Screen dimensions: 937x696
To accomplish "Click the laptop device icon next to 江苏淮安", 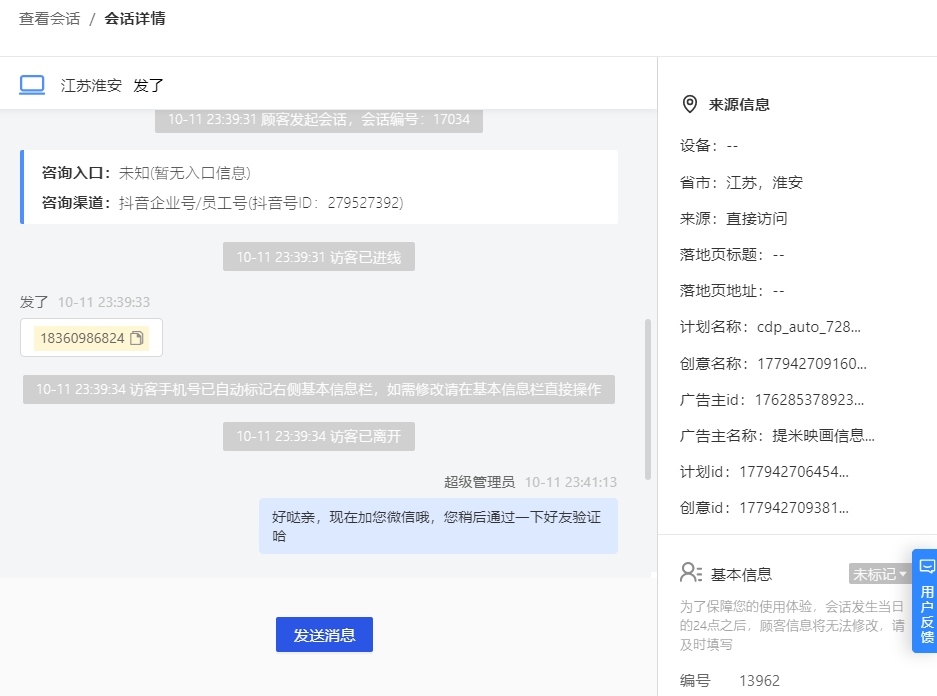I will coord(32,85).
